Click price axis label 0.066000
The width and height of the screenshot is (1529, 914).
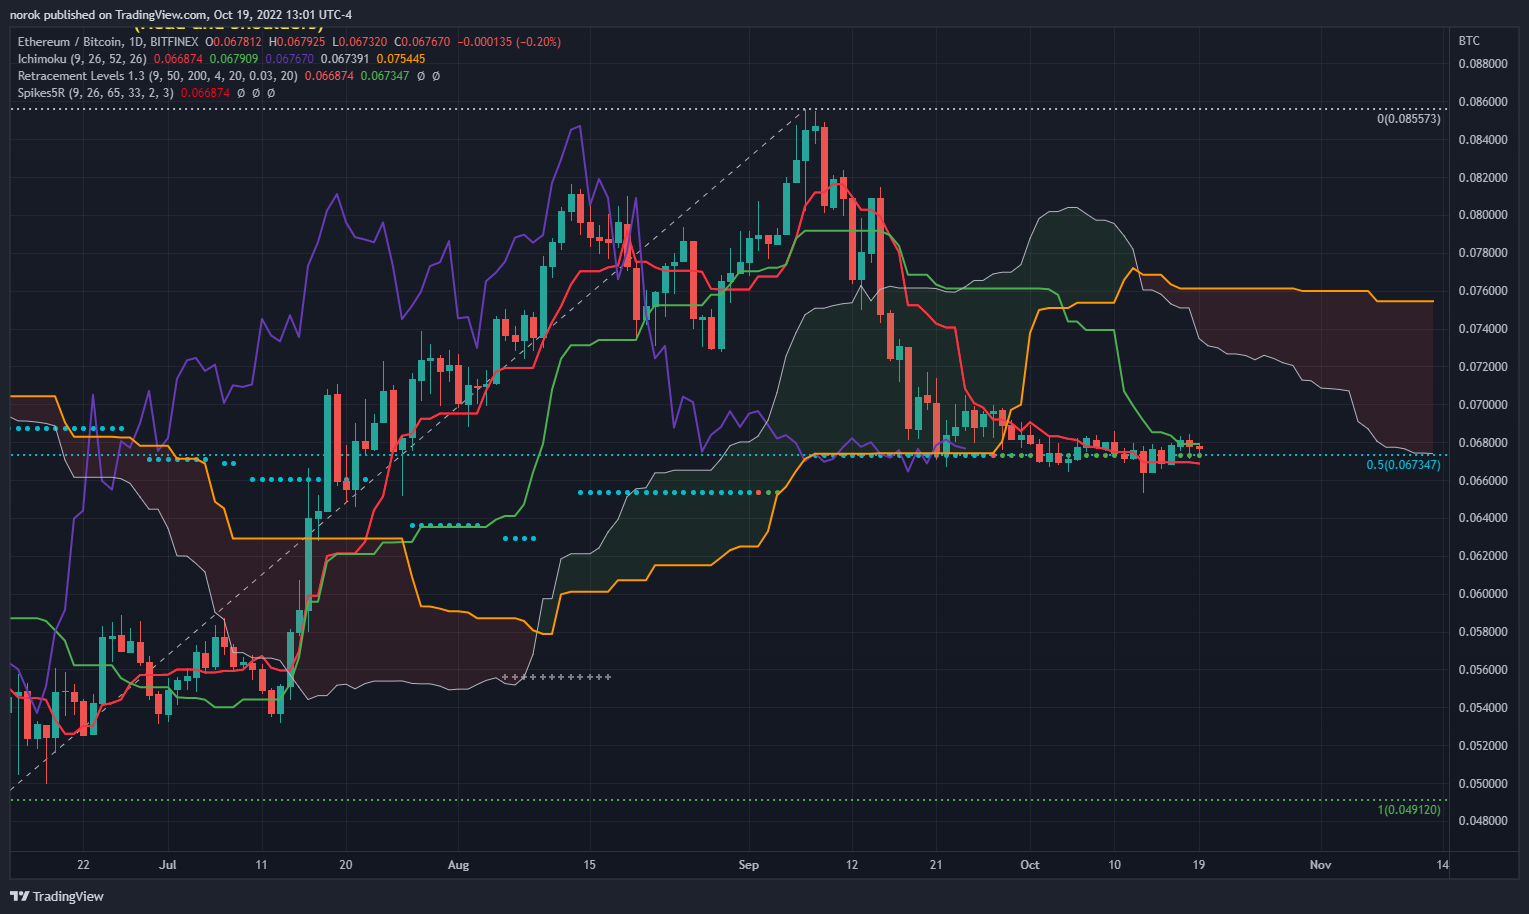coord(1483,481)
